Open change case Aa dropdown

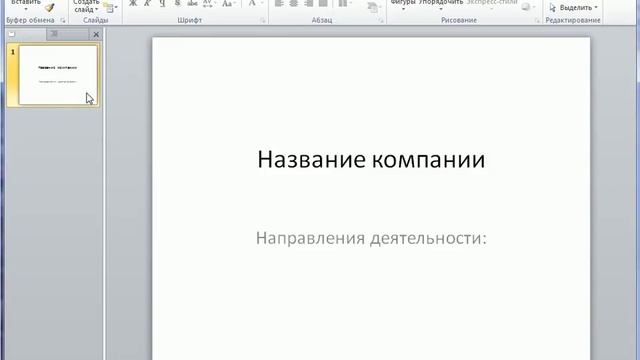point(228,4)
